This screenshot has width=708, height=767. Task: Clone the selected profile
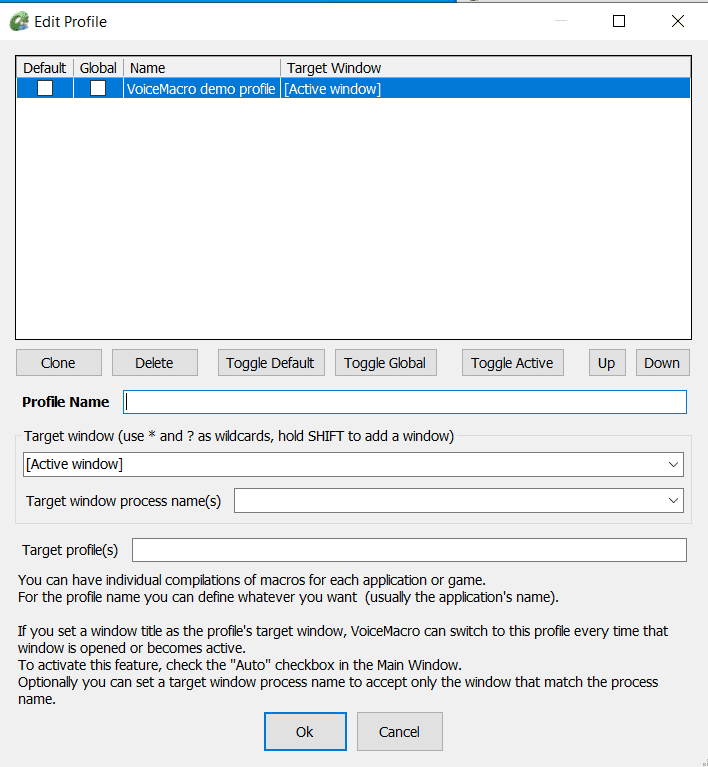59,363
